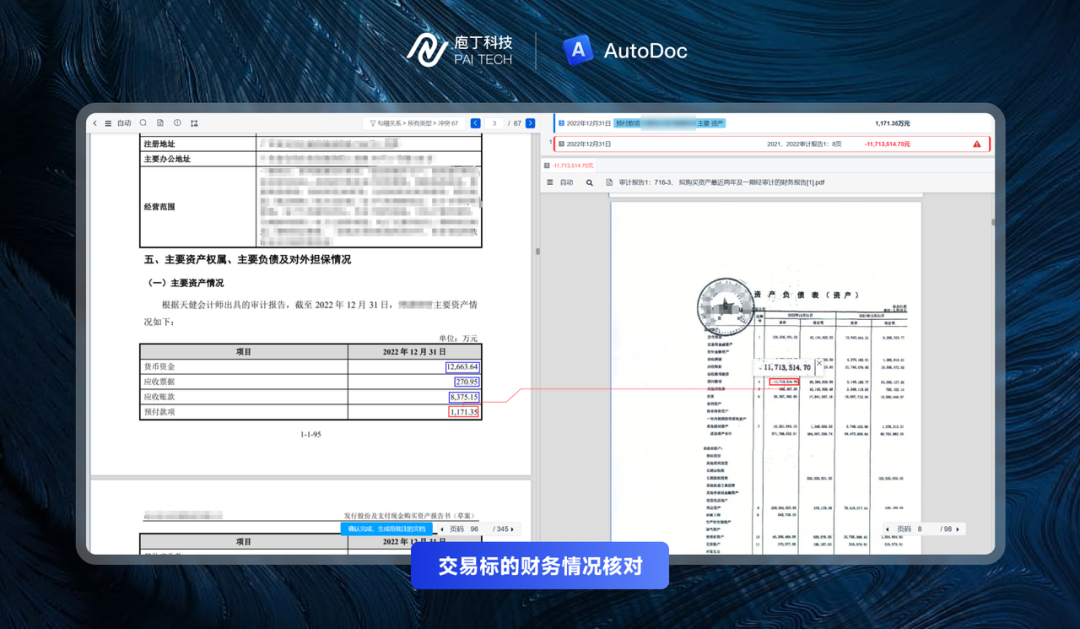Click the left page number field showing 96

point(475,529)
